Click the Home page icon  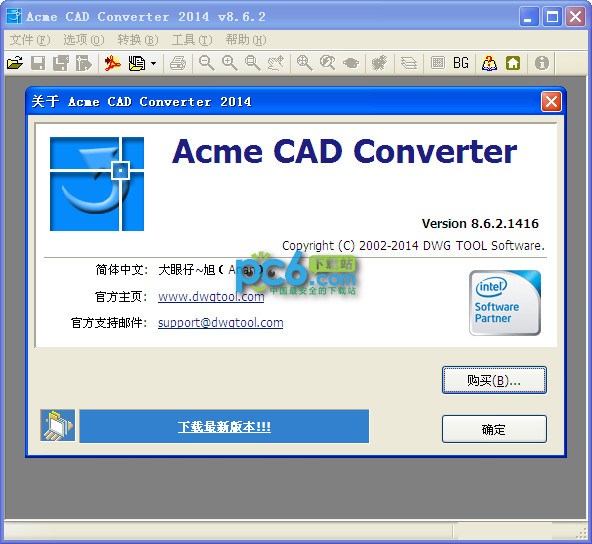[x=513, y=63]
